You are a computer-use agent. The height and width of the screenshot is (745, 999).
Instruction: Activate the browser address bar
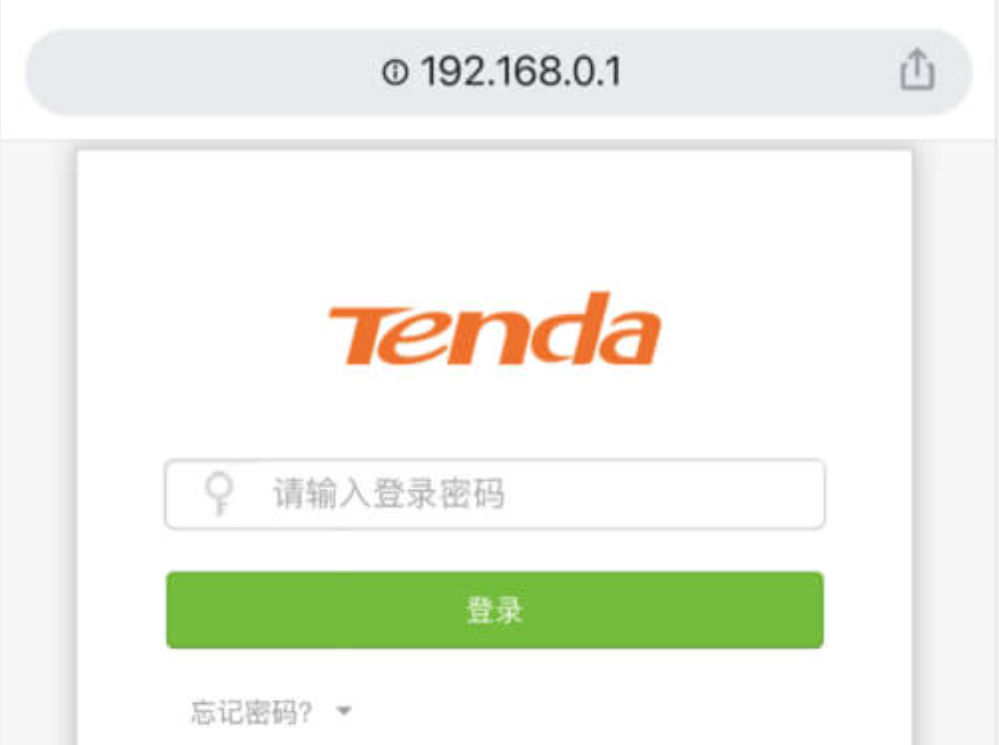point(498,71)
